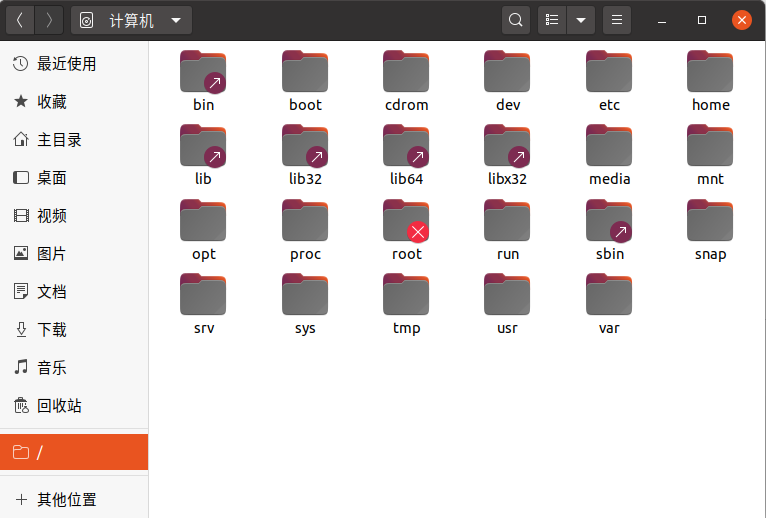This screenshot has height=518, width=766.
Task: Go forward with the right arrow button
Action: [49, 20]
